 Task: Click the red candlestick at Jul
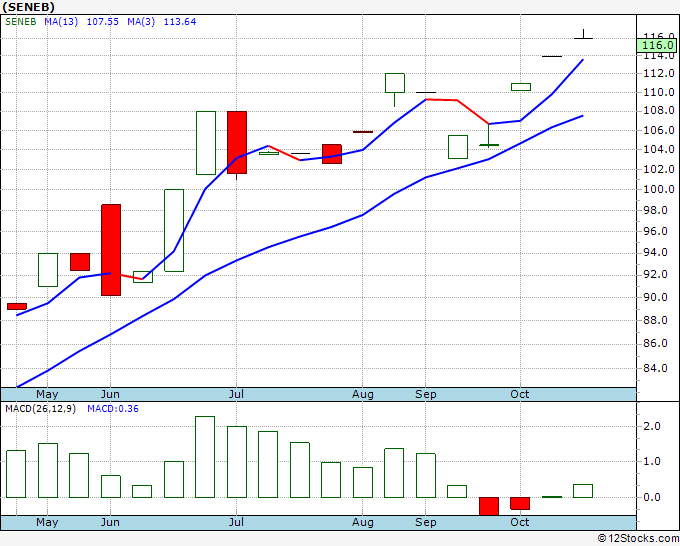coord(237,143)
